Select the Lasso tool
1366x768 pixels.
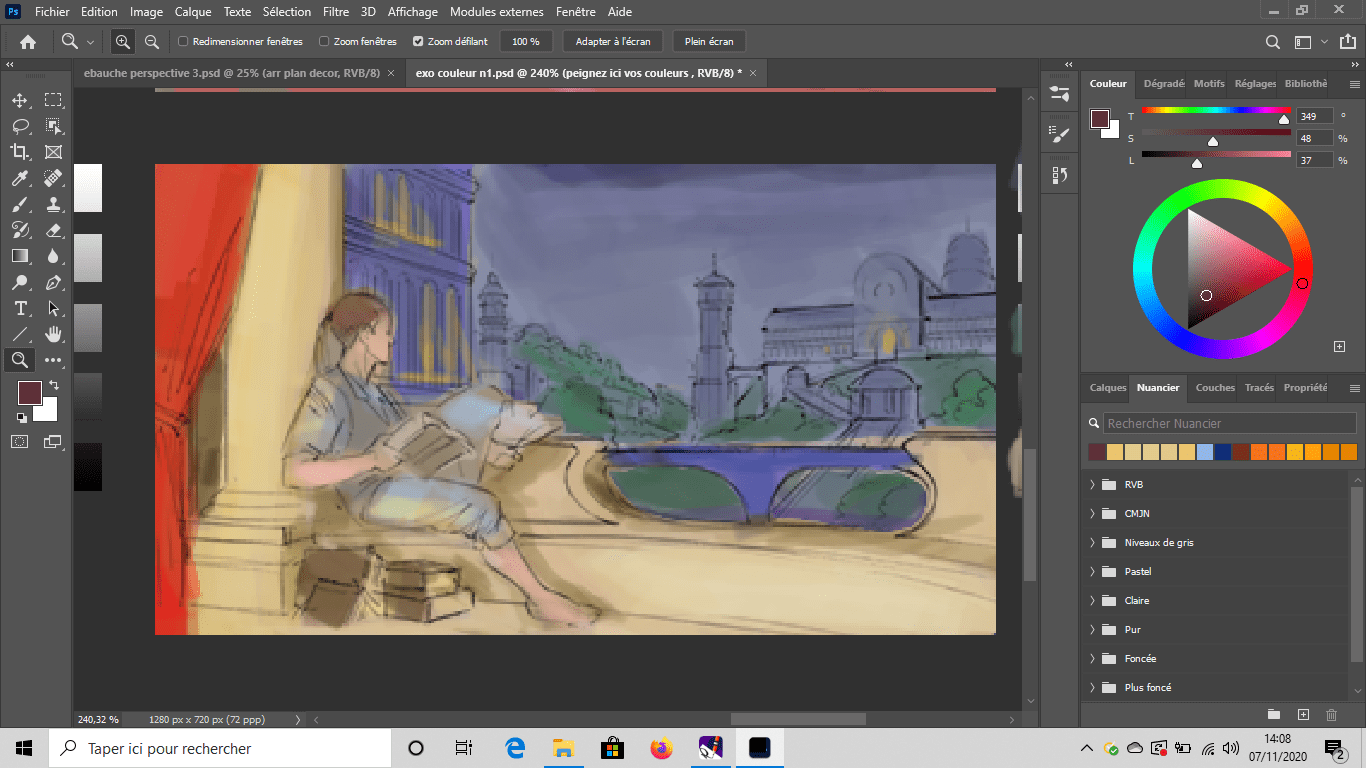tap(20, 126)
